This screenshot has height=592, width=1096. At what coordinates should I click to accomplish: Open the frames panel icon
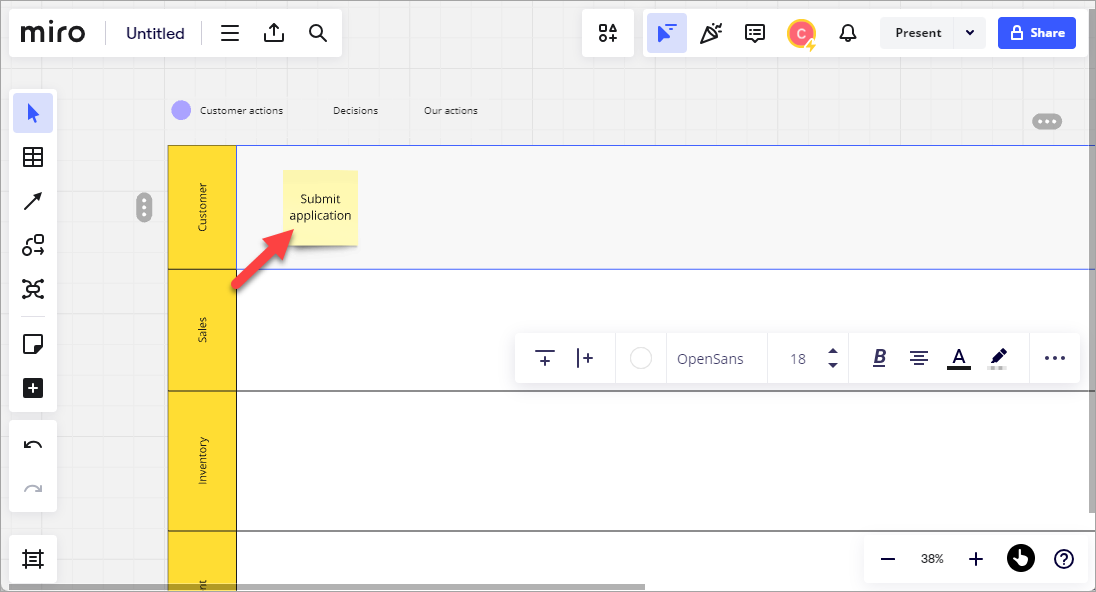[33, 559]
